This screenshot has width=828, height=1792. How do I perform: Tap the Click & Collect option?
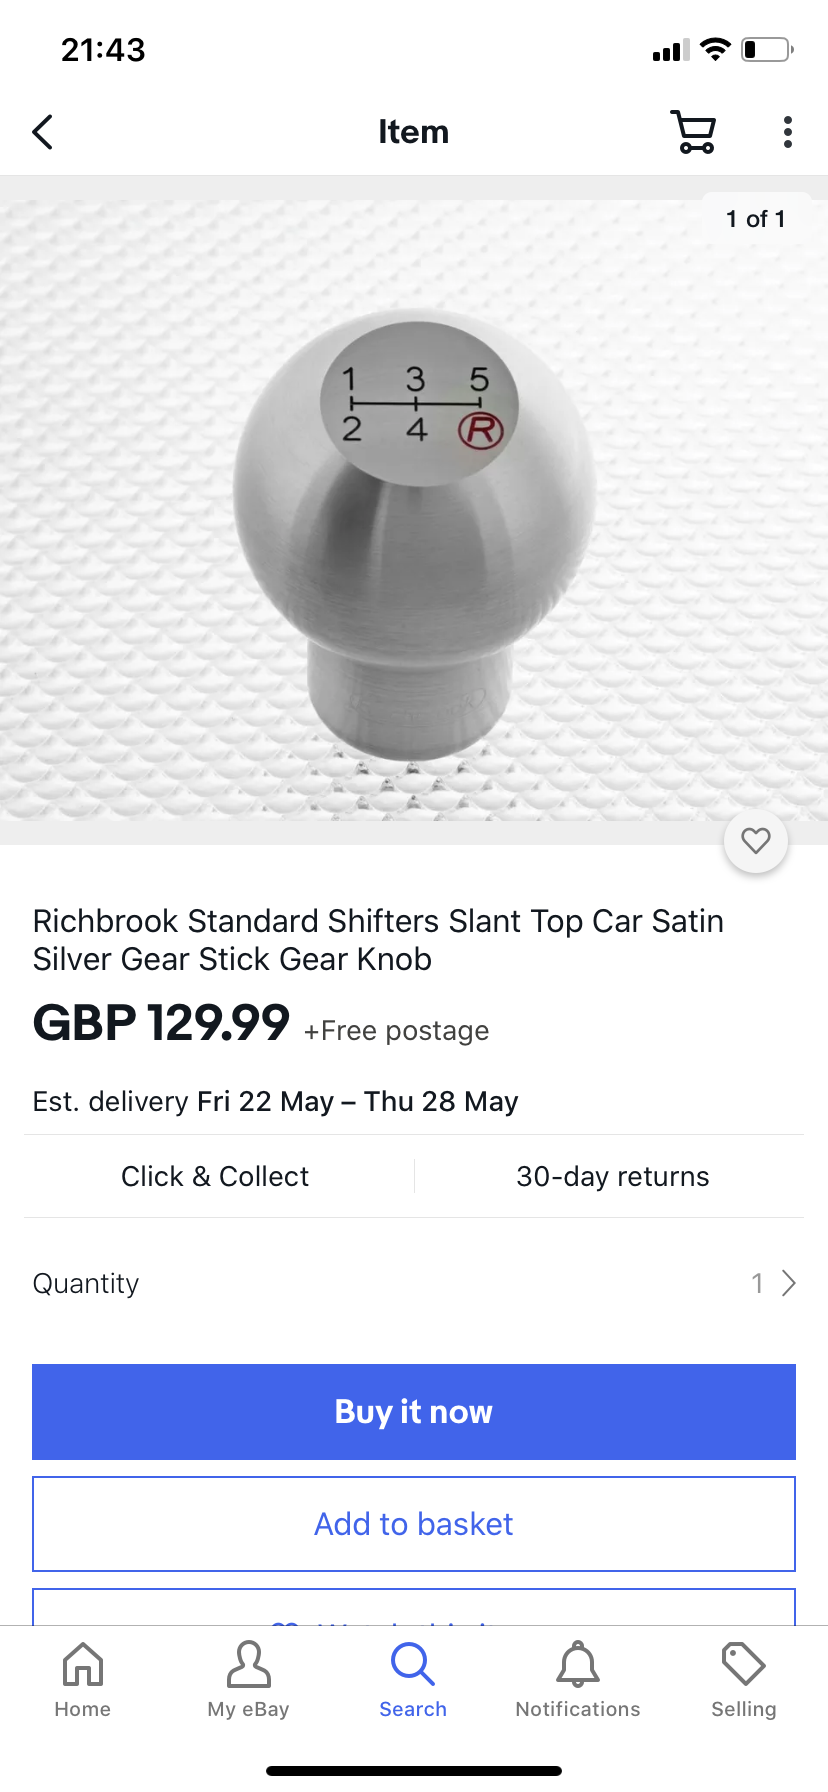pos(215,1176)
